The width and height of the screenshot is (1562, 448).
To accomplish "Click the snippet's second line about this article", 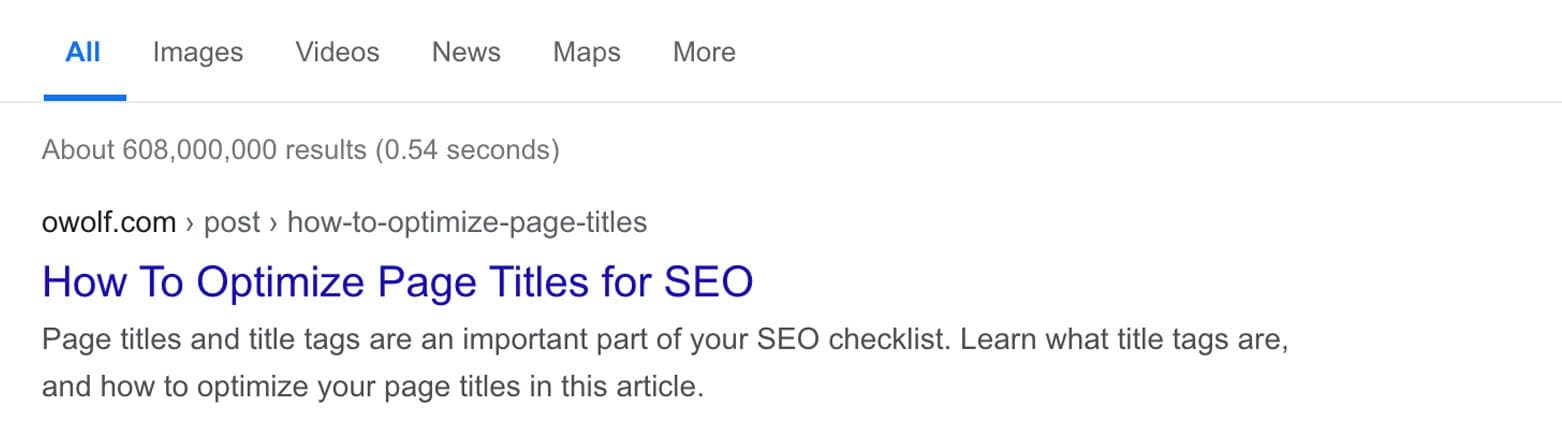I will [373, 386].
